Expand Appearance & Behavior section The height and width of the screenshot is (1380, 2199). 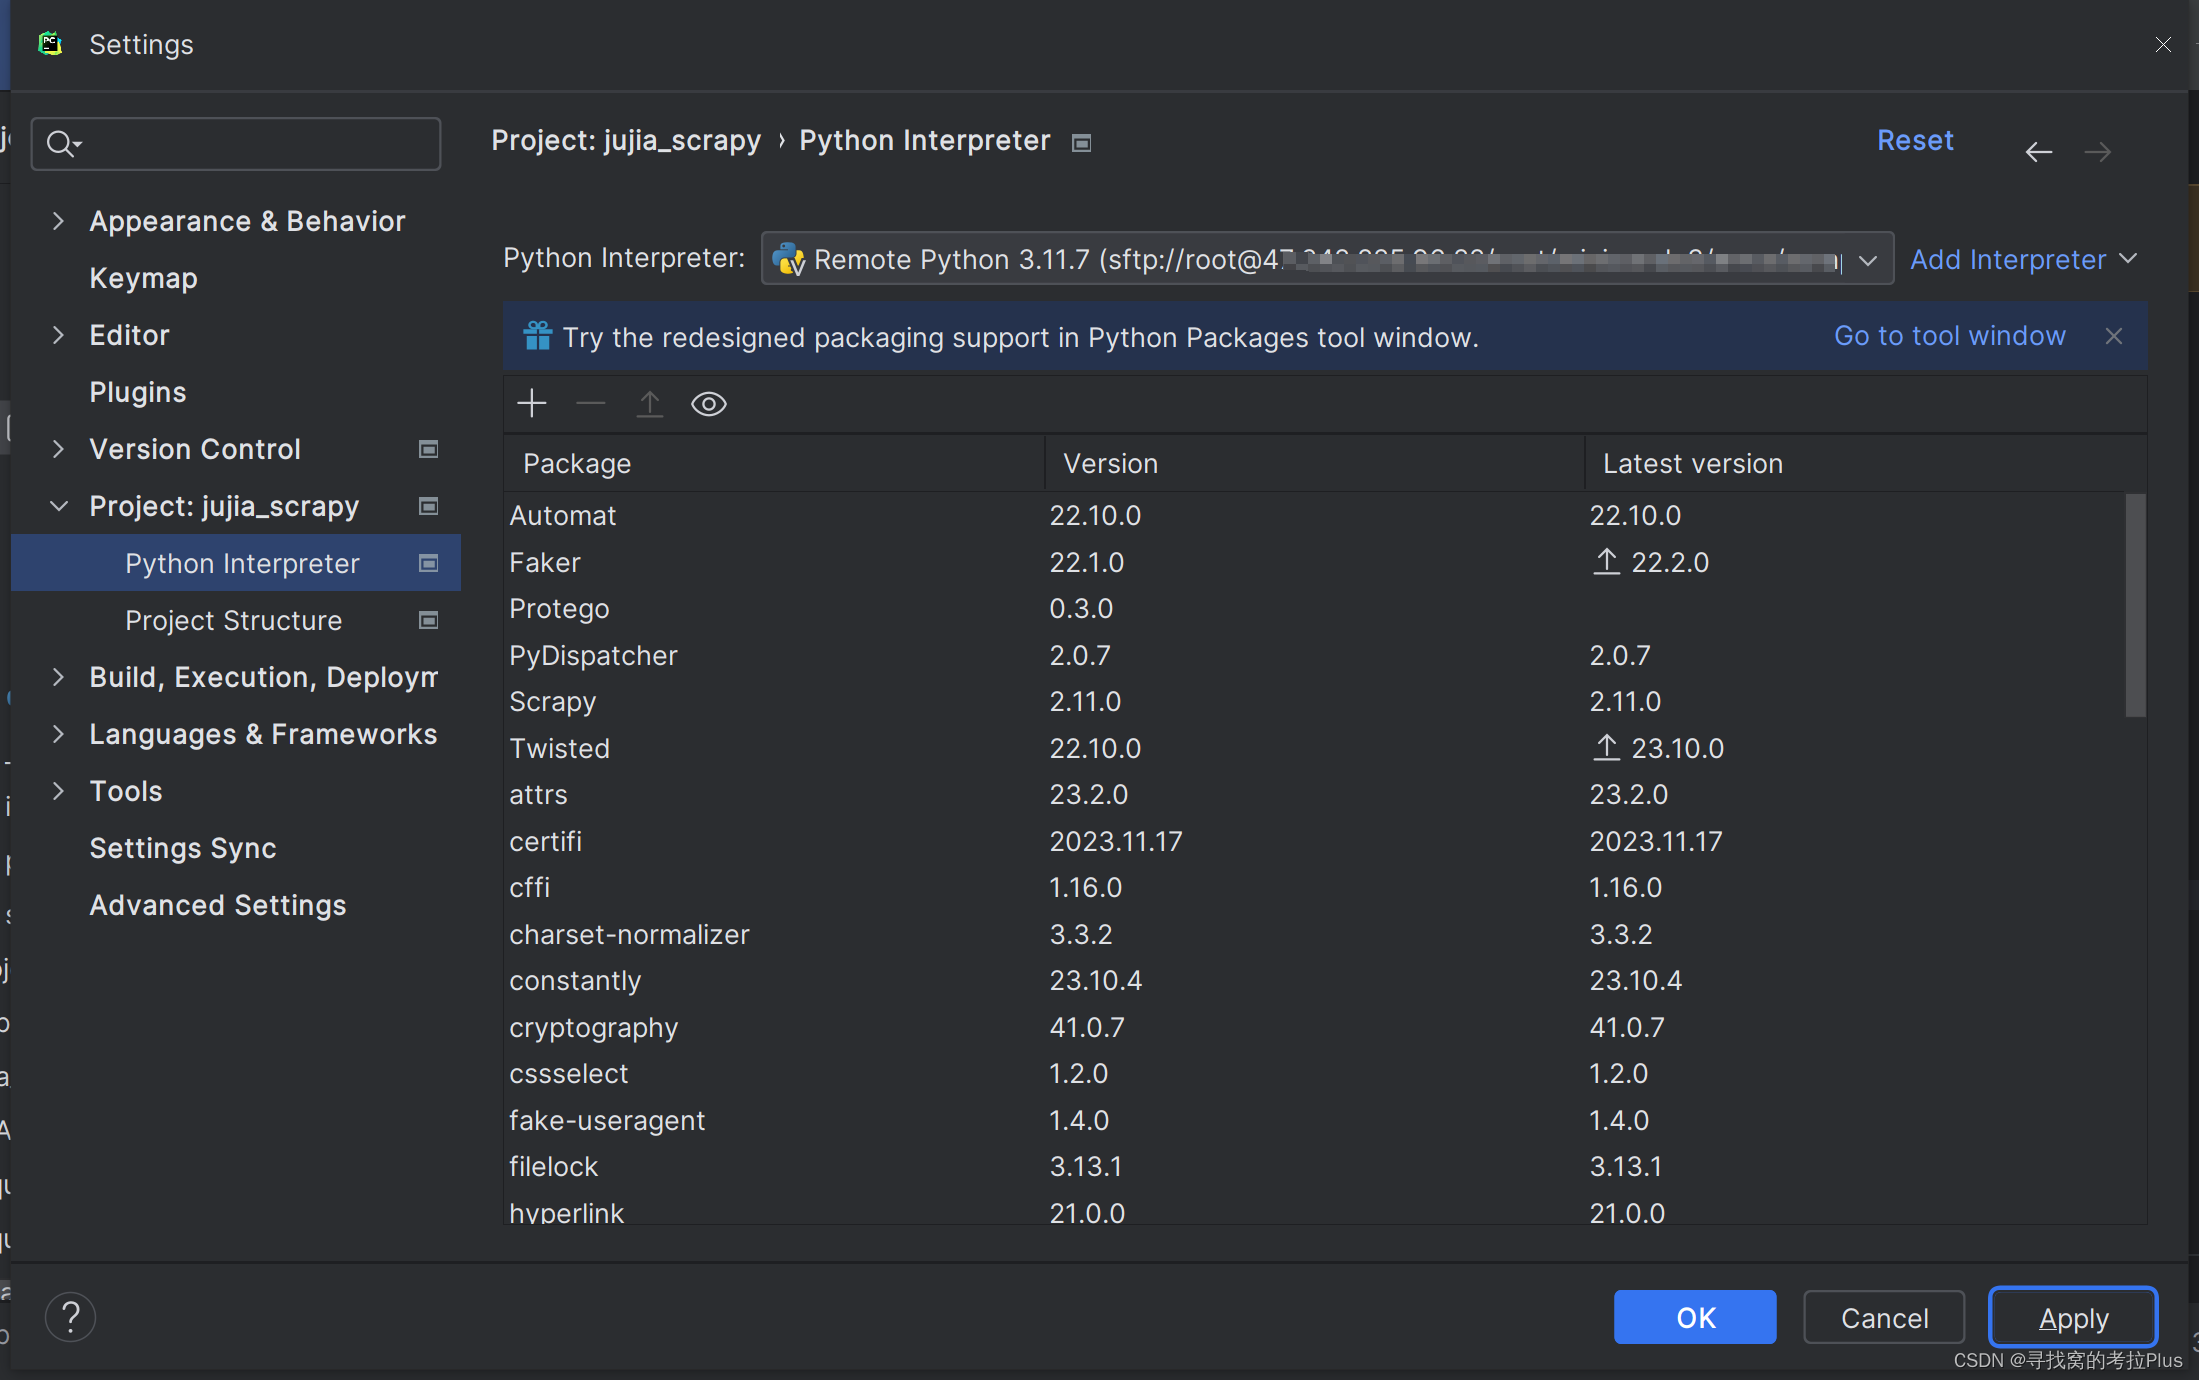click(x=58, y=221)
